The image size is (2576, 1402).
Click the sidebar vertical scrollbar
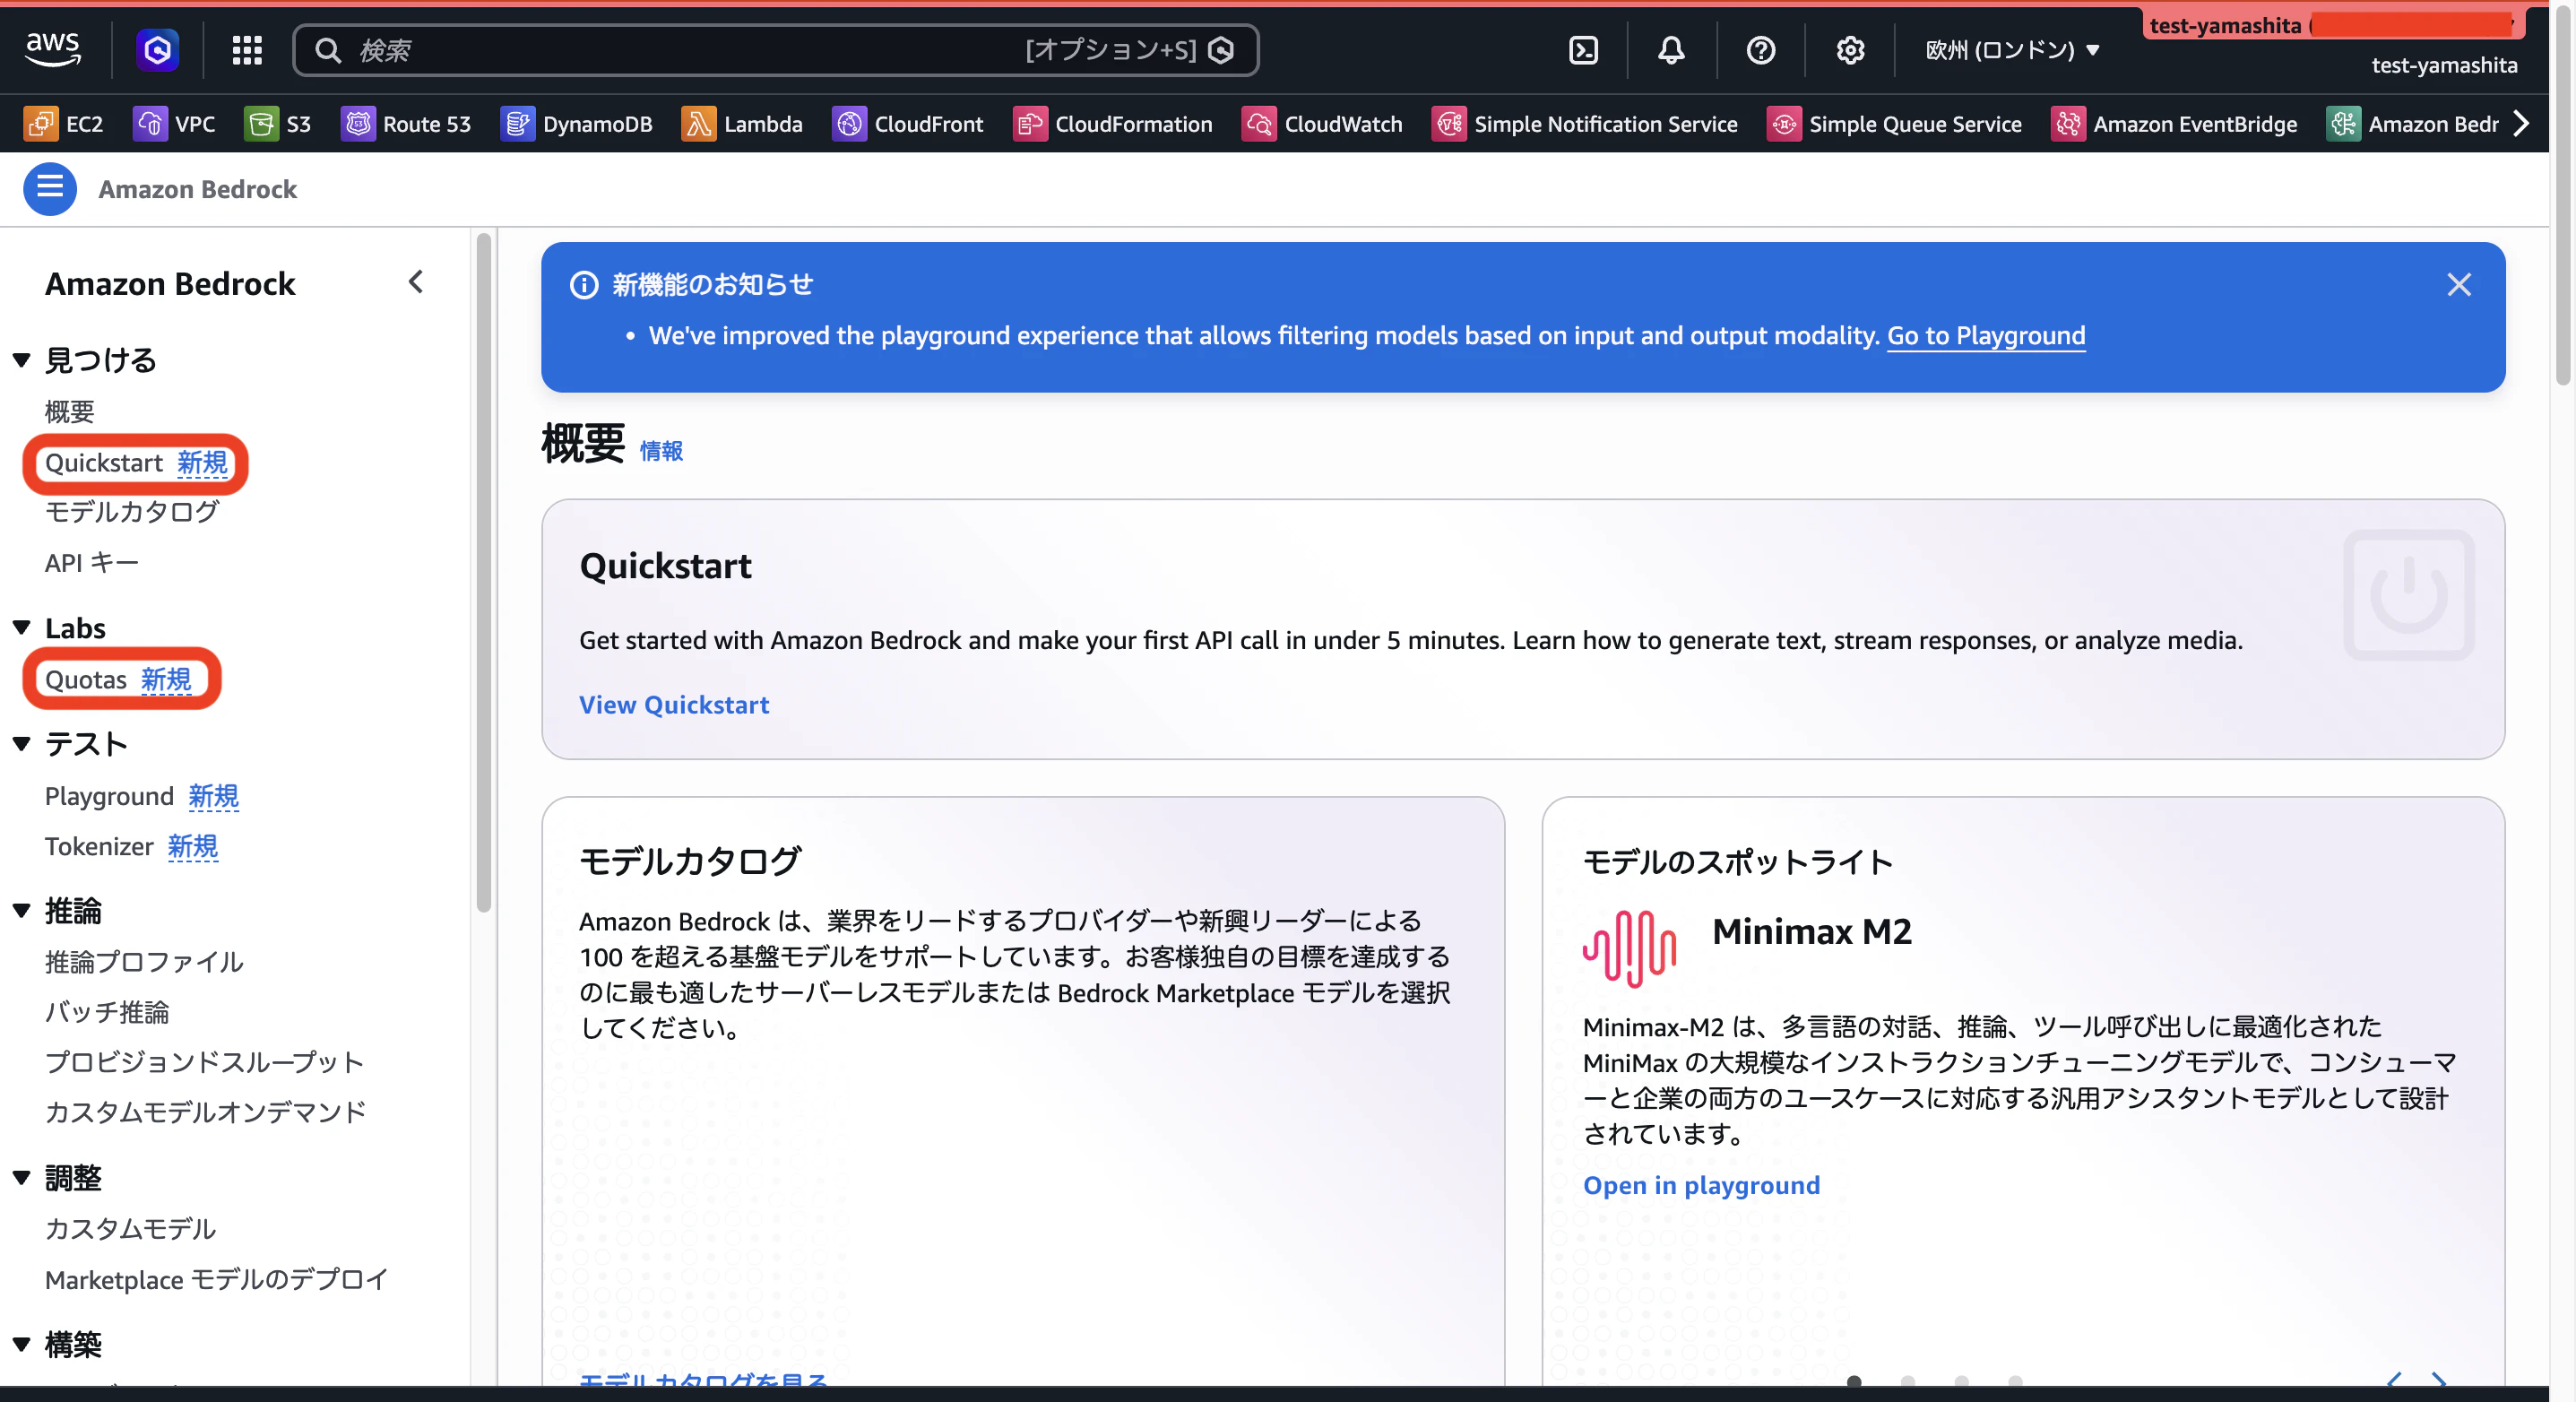(484, 572)
